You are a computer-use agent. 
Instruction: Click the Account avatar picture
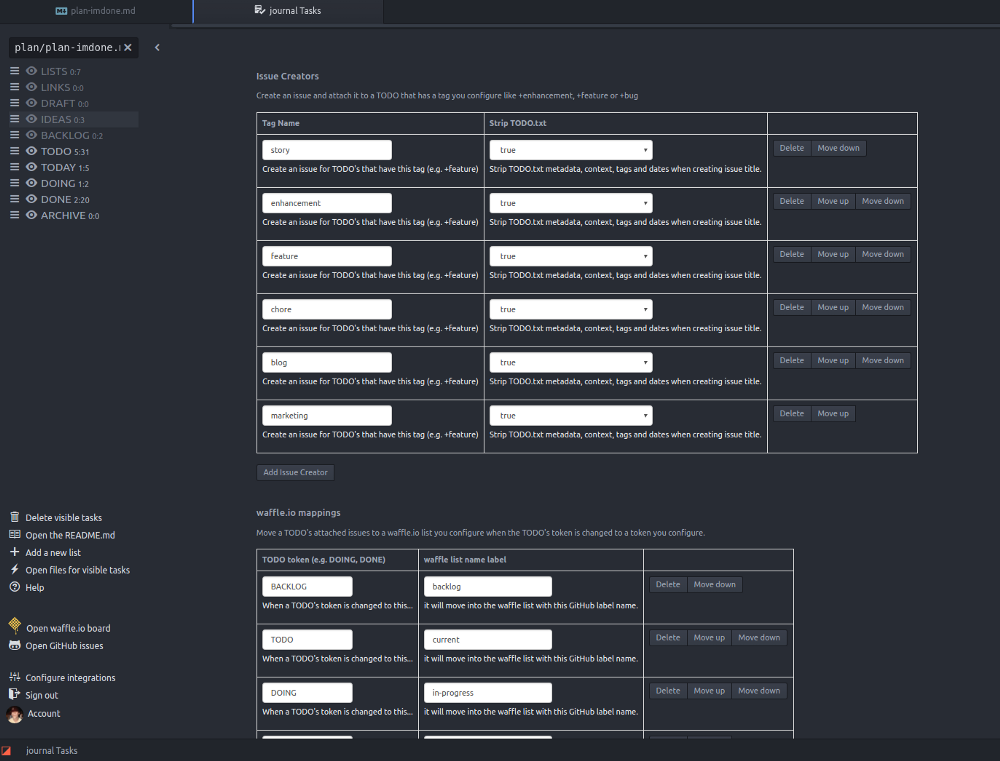pyautogui.click(x=15, y=714)
